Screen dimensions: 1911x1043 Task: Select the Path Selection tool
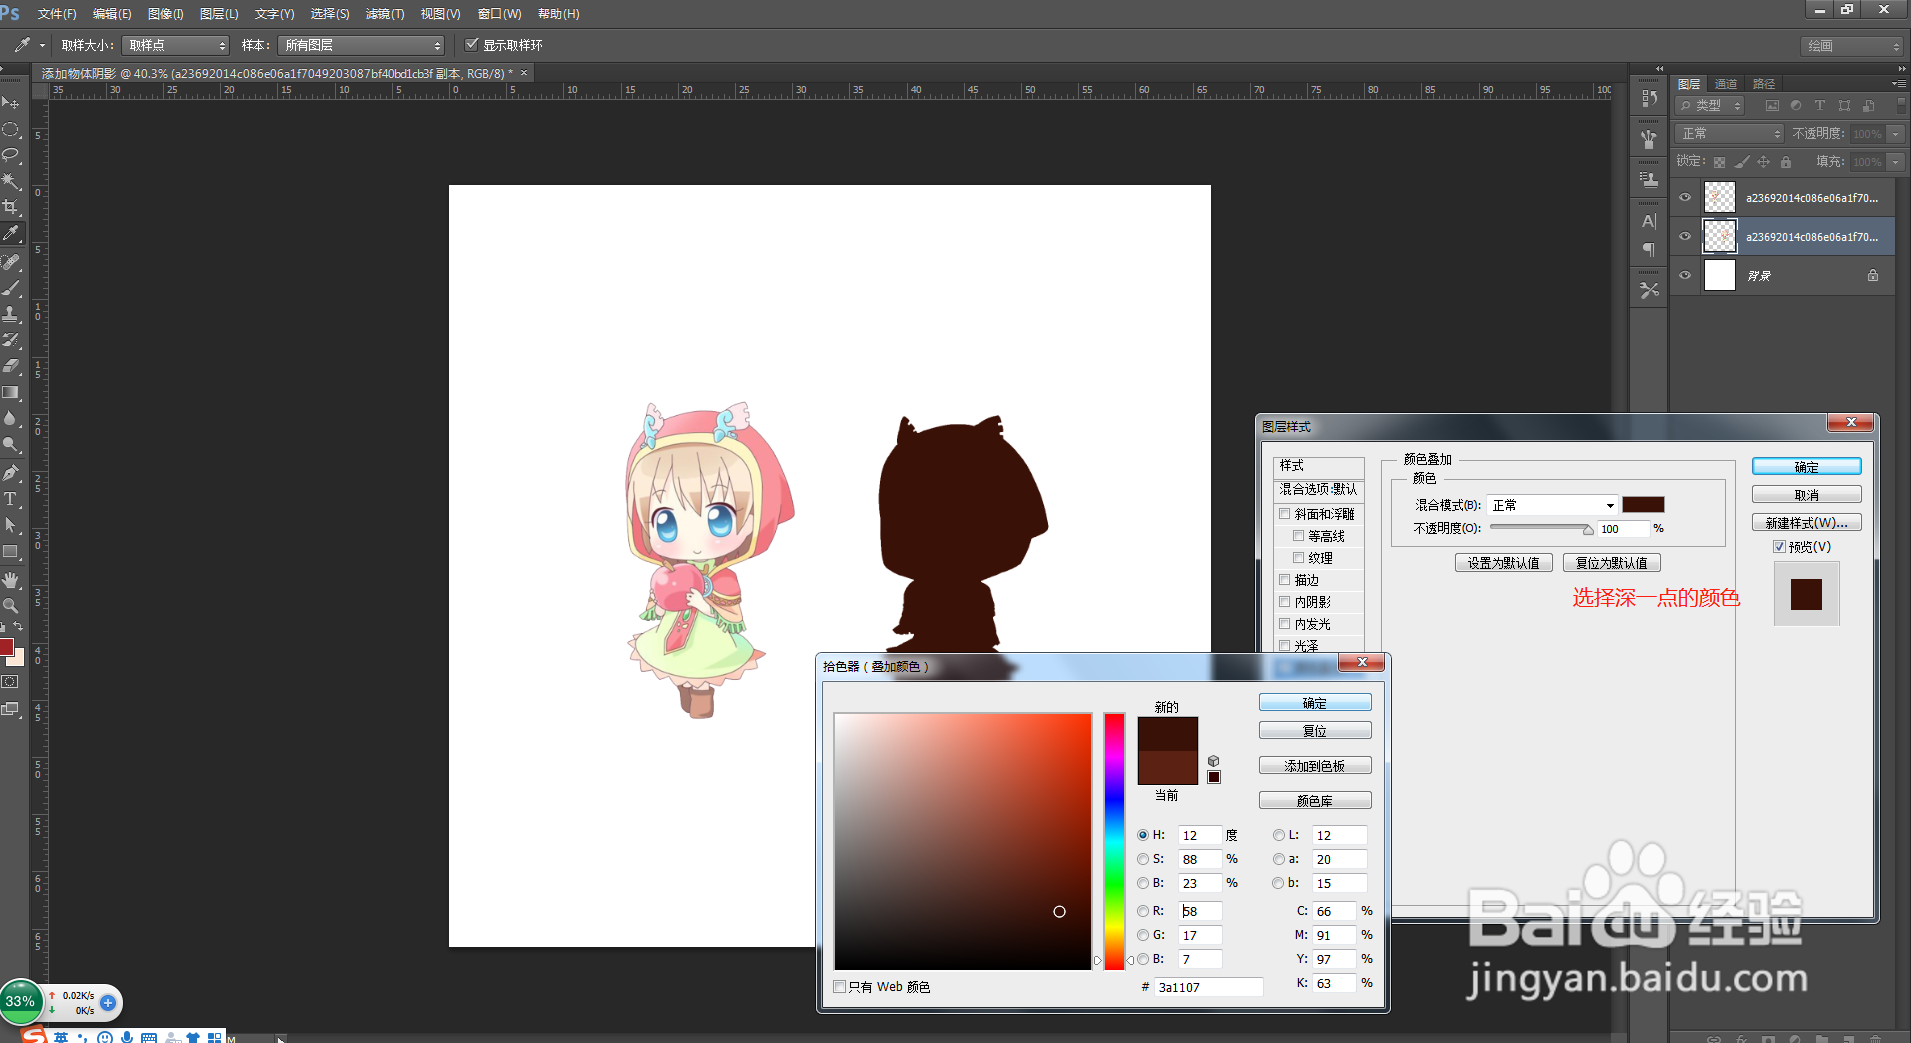point(11,525)
